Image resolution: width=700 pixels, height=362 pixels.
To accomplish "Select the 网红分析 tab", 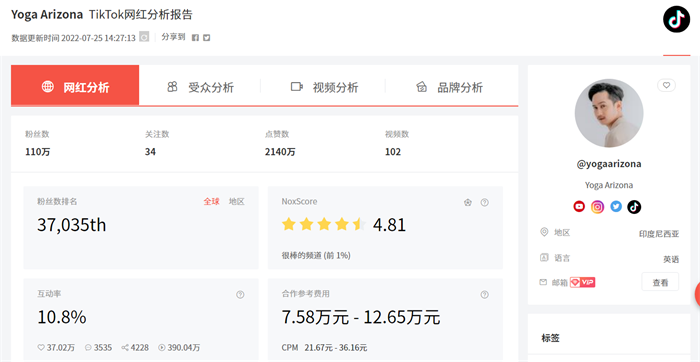I will (x=75, y=86).
